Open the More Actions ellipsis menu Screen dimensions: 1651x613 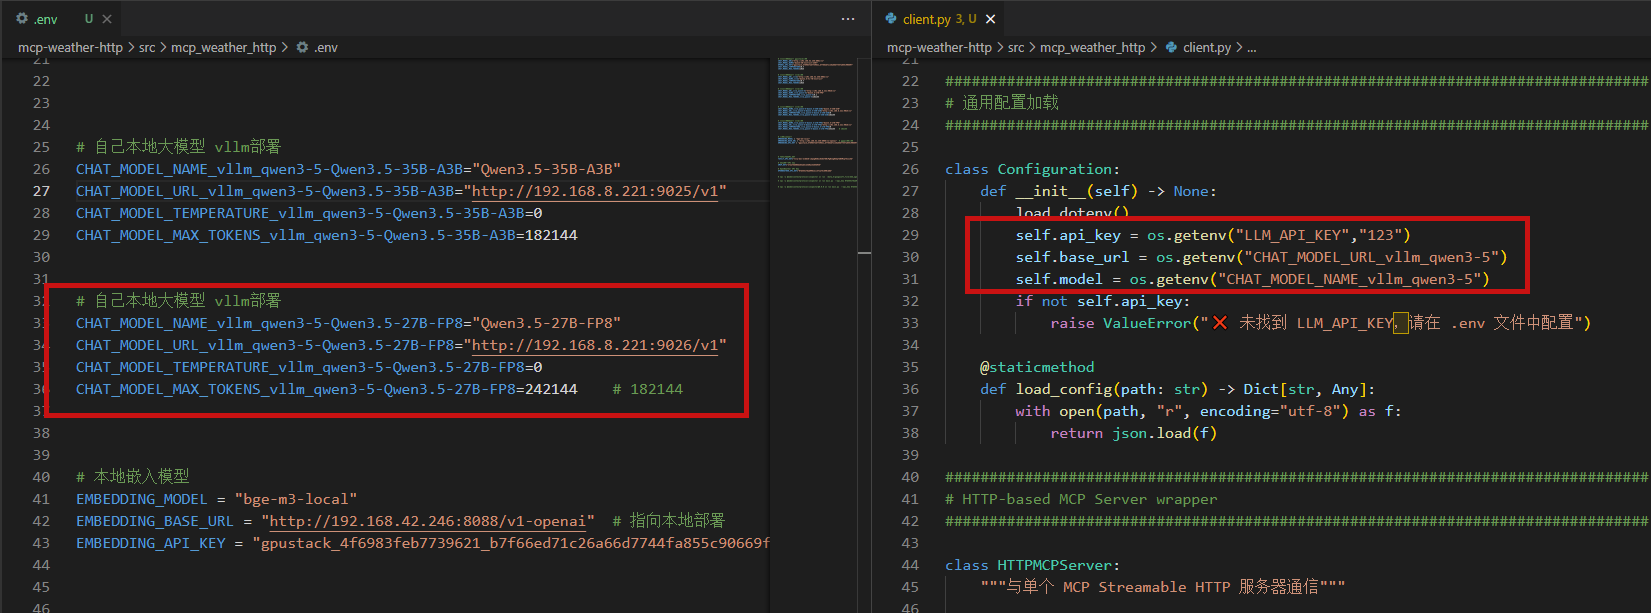click(848, 19)
